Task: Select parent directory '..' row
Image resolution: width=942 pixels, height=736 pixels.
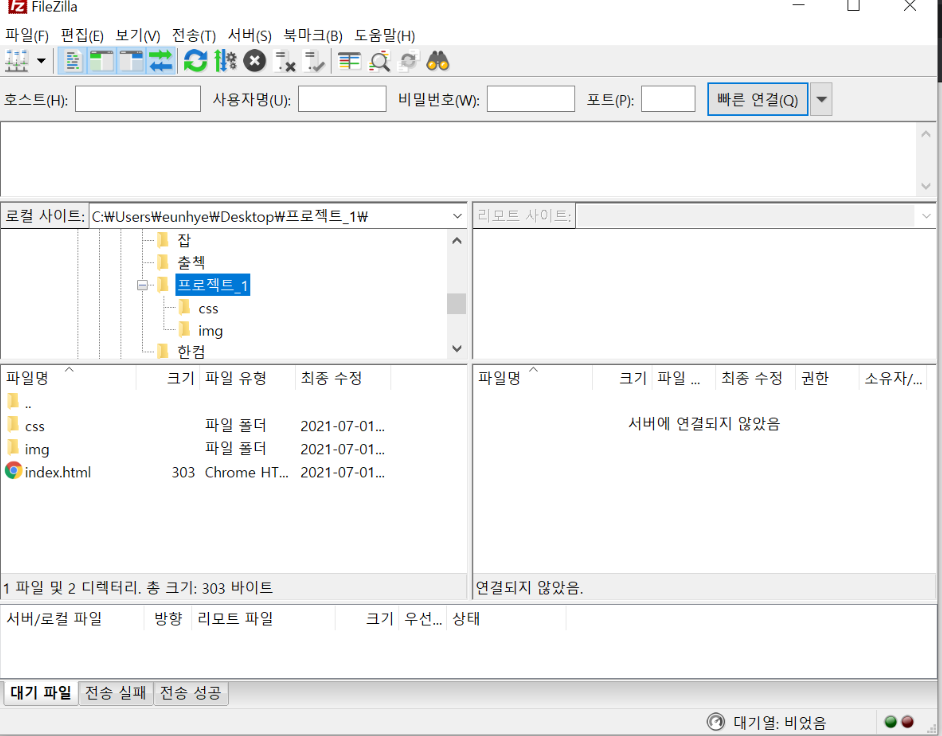Action: click(195, 403)
